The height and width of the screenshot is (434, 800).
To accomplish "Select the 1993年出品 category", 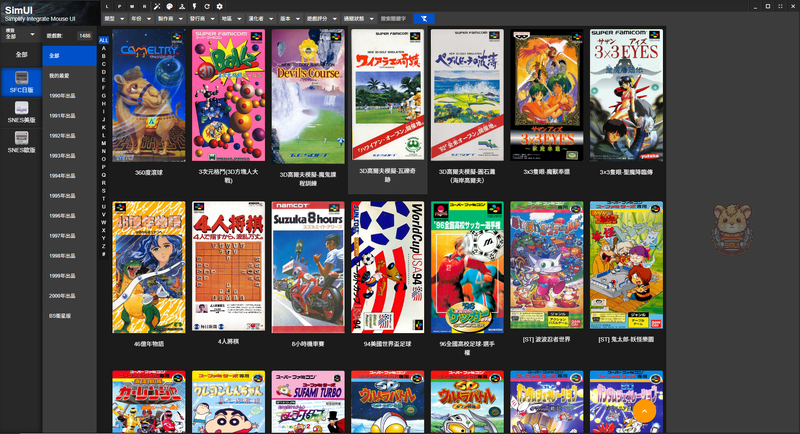I will point(69,156).
